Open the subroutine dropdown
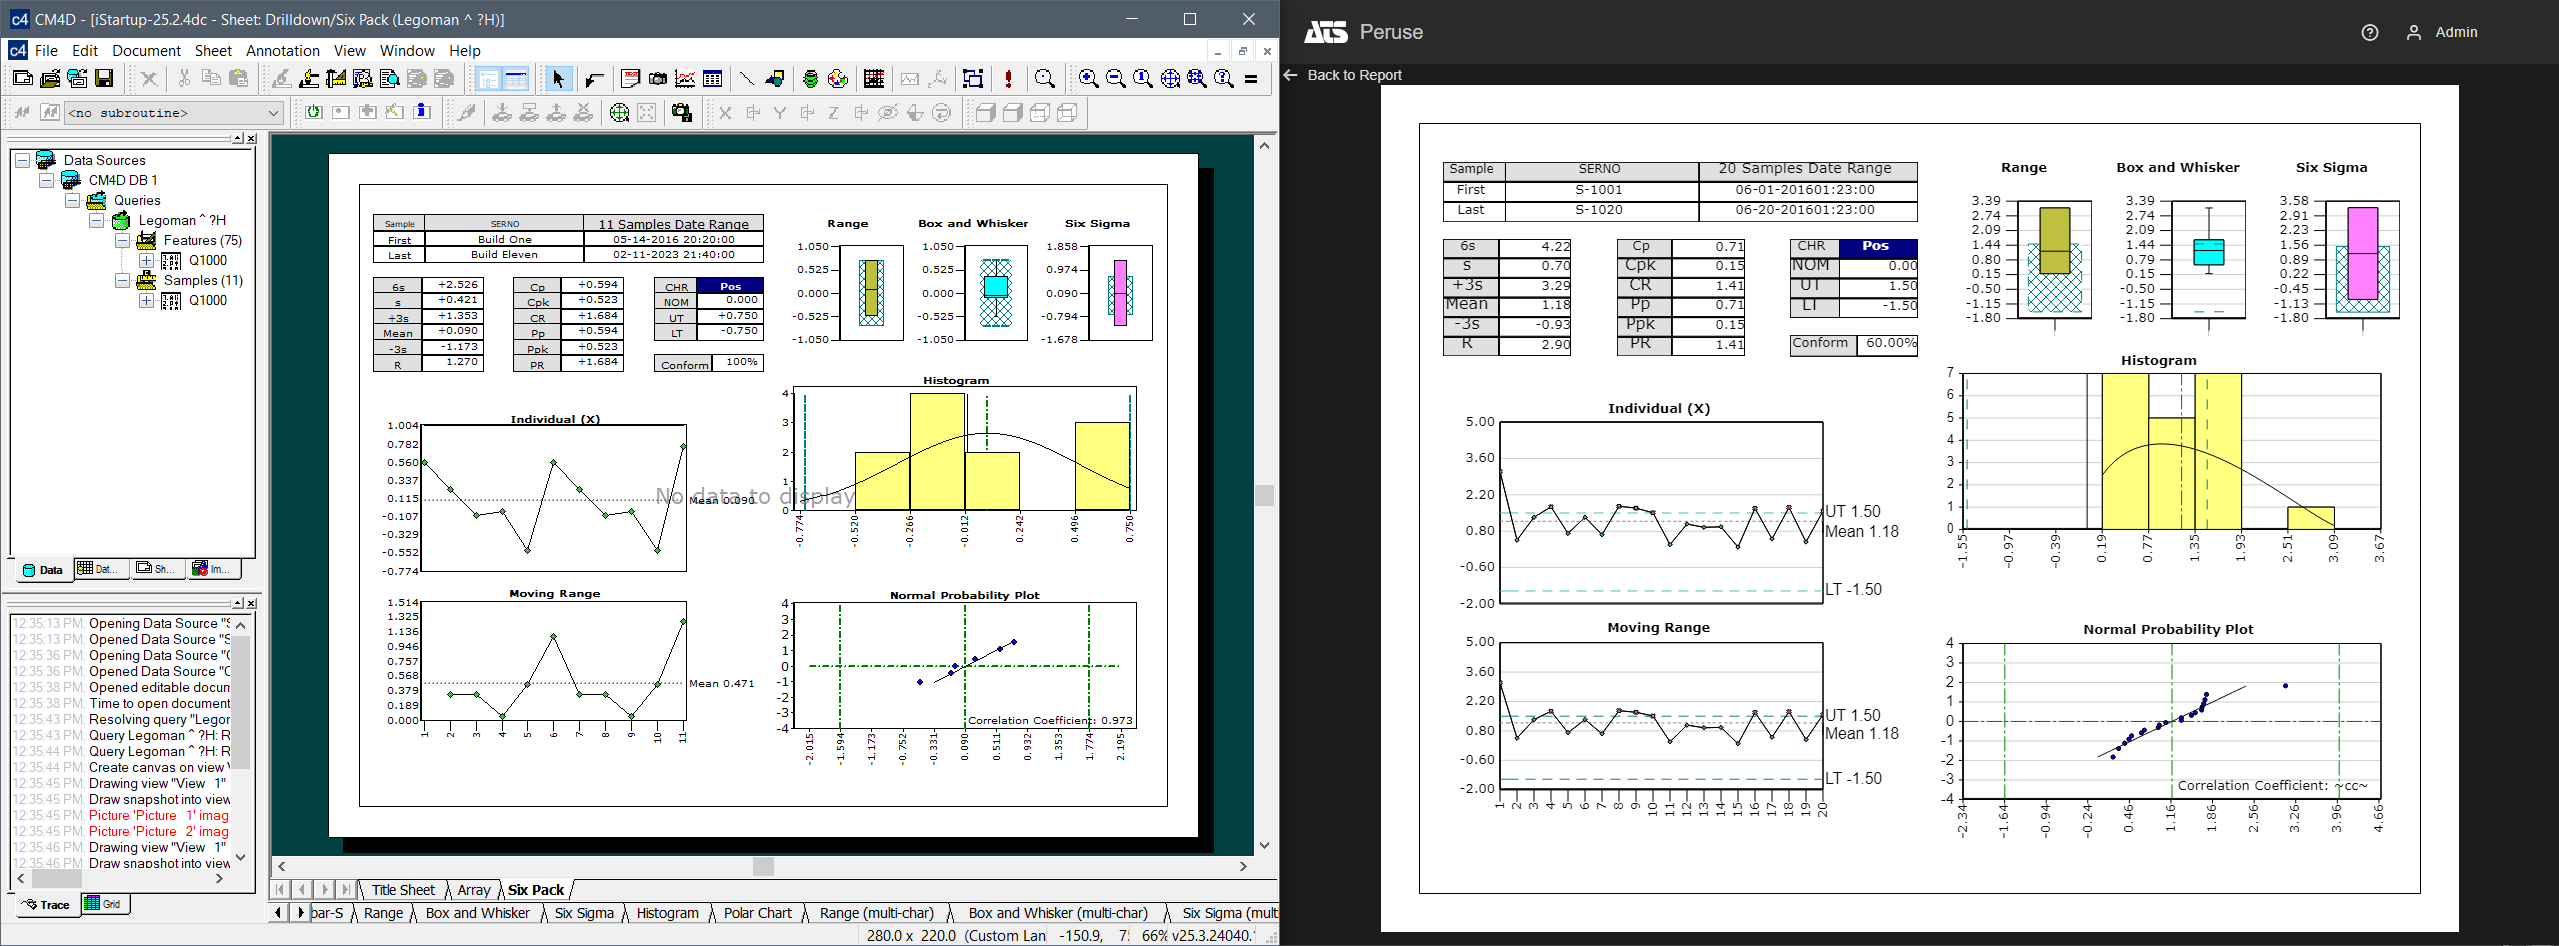This screenshot has width=2559, height=946. [273, 113]
